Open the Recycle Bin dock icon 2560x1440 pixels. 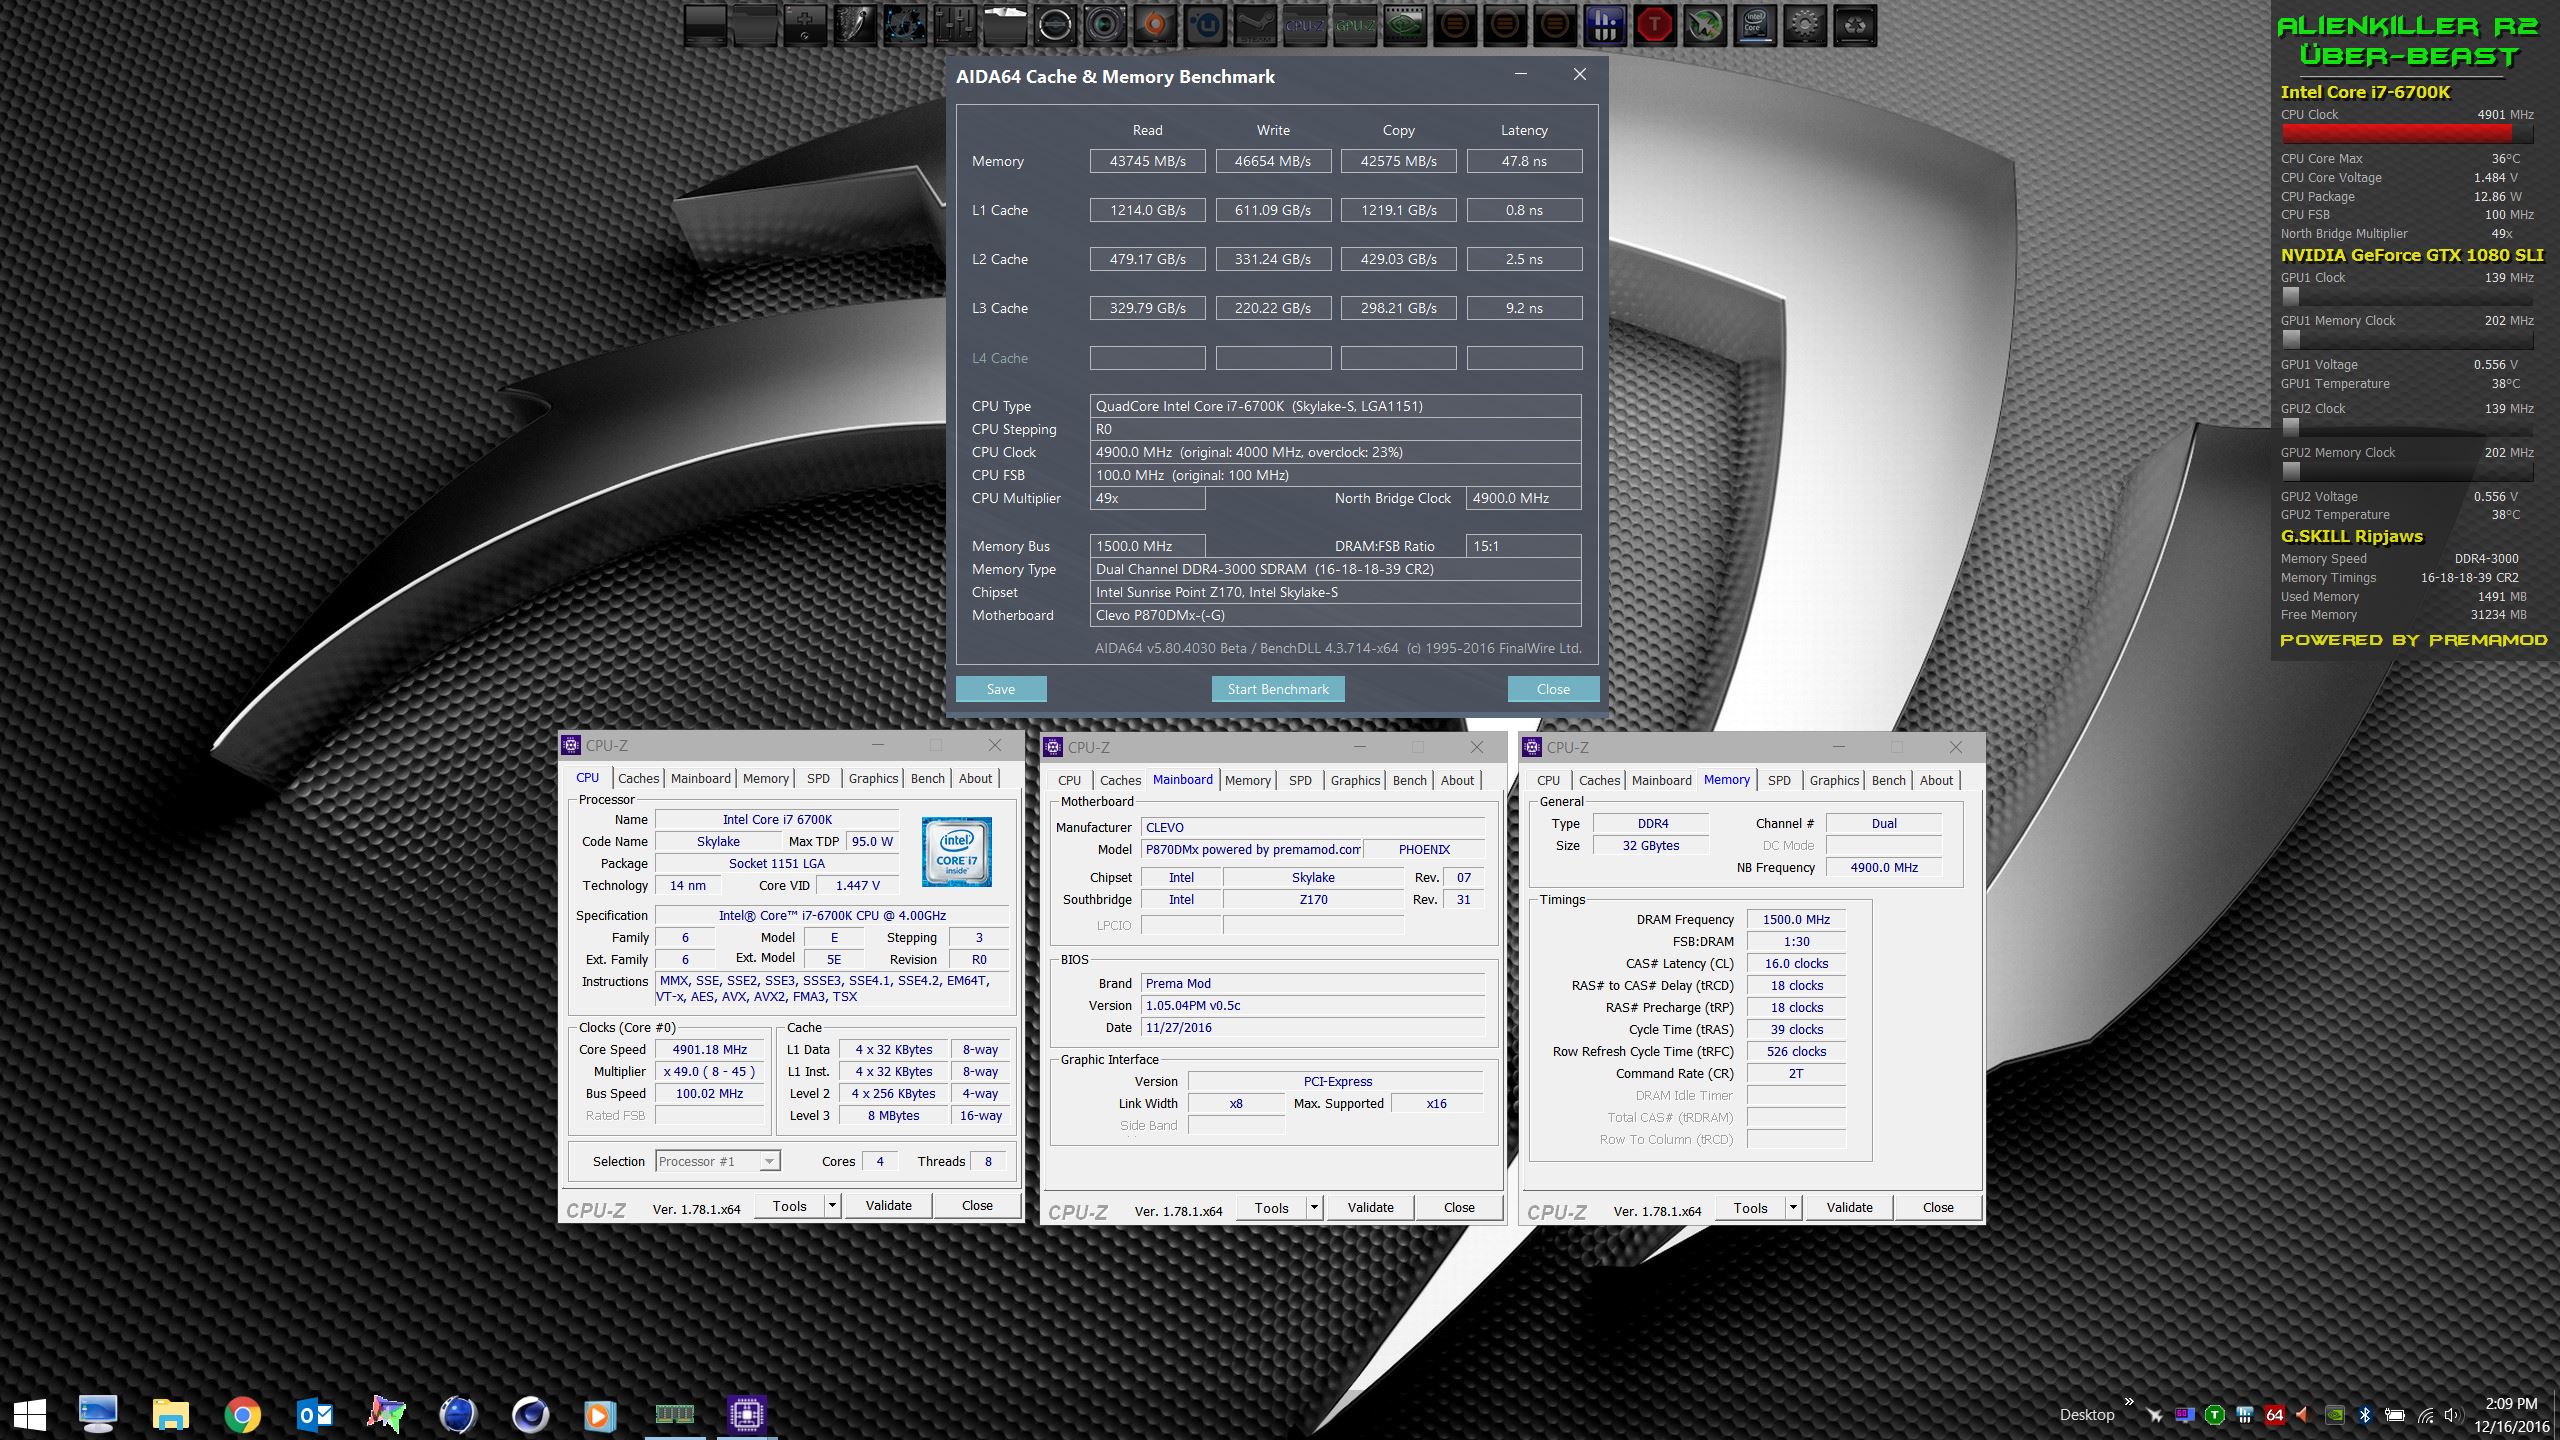click(x=1855, y=26)
